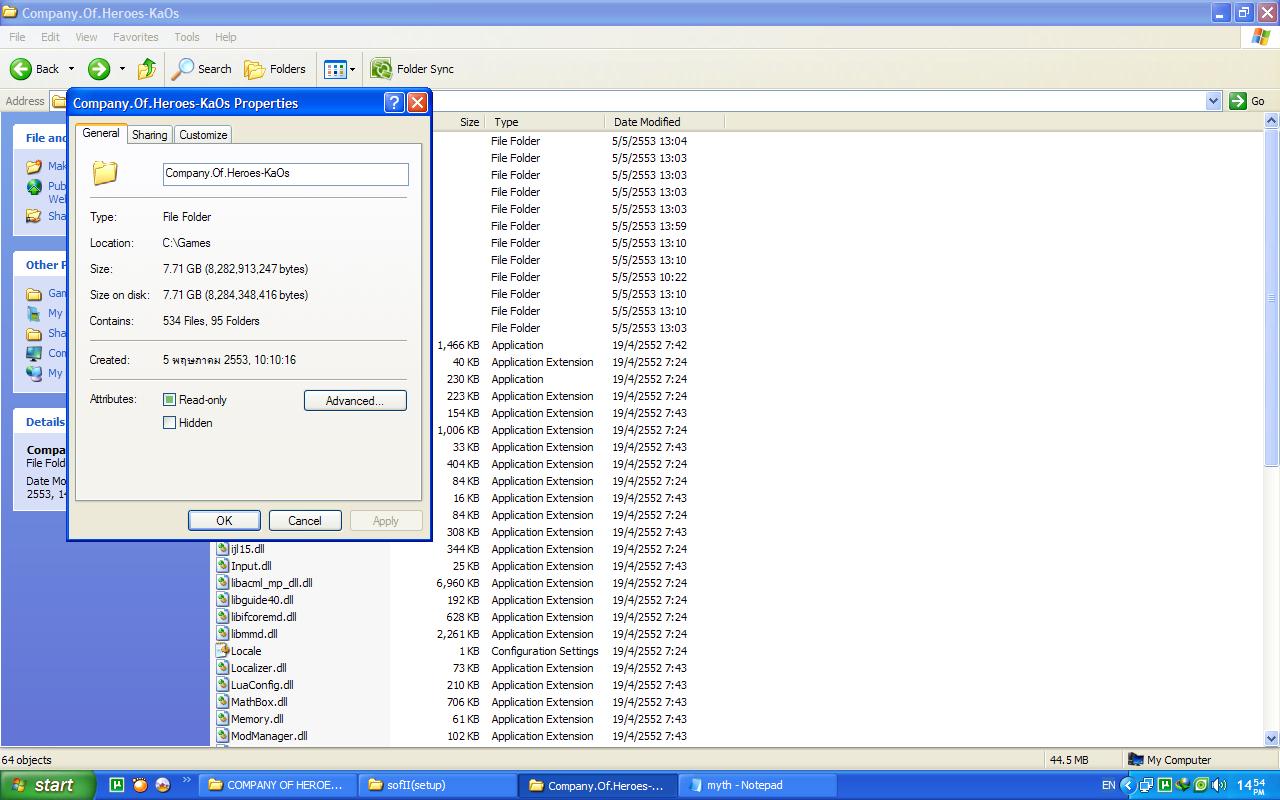Screen dimensions: 1280x800
Task: Show hidden system tray icons
Action: tap(1127, 785)
